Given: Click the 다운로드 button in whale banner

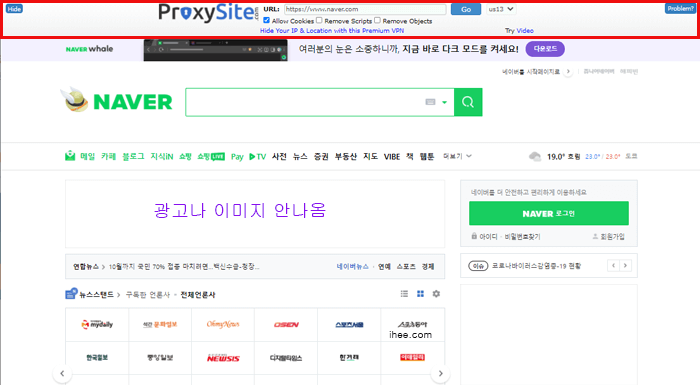Looking at the screenshot, I should pyautogui.click(x=545, y=49).
